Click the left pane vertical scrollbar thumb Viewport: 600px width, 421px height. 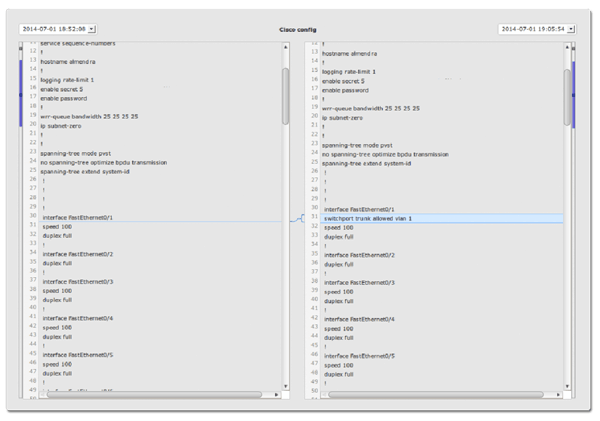point(285,96)
